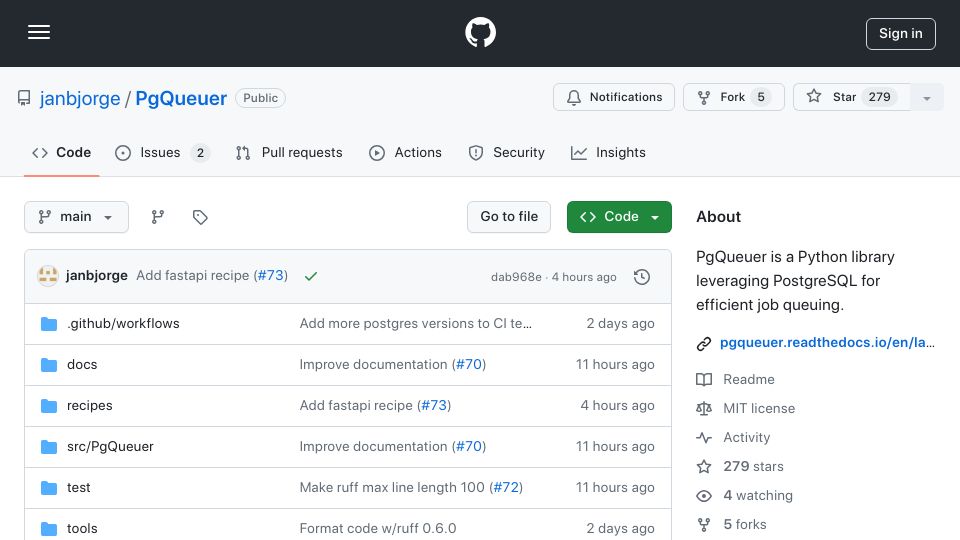The height and width of the screenshot is (540, 960).
Task: Open the Insights tab
Action: [608, 152]
